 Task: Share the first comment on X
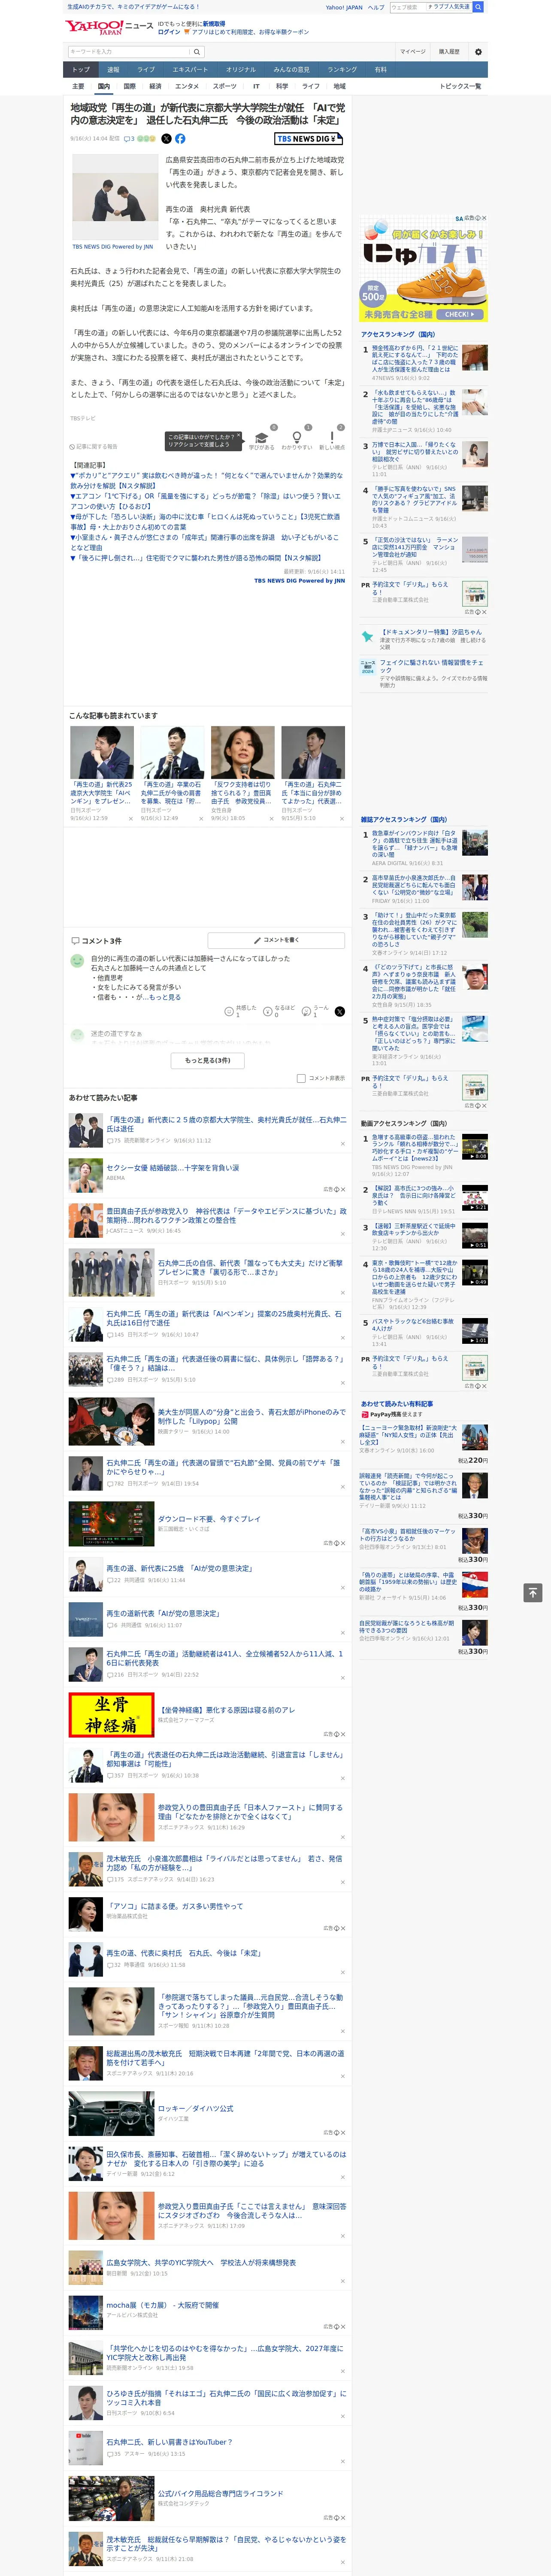[x=339, y=1011]
